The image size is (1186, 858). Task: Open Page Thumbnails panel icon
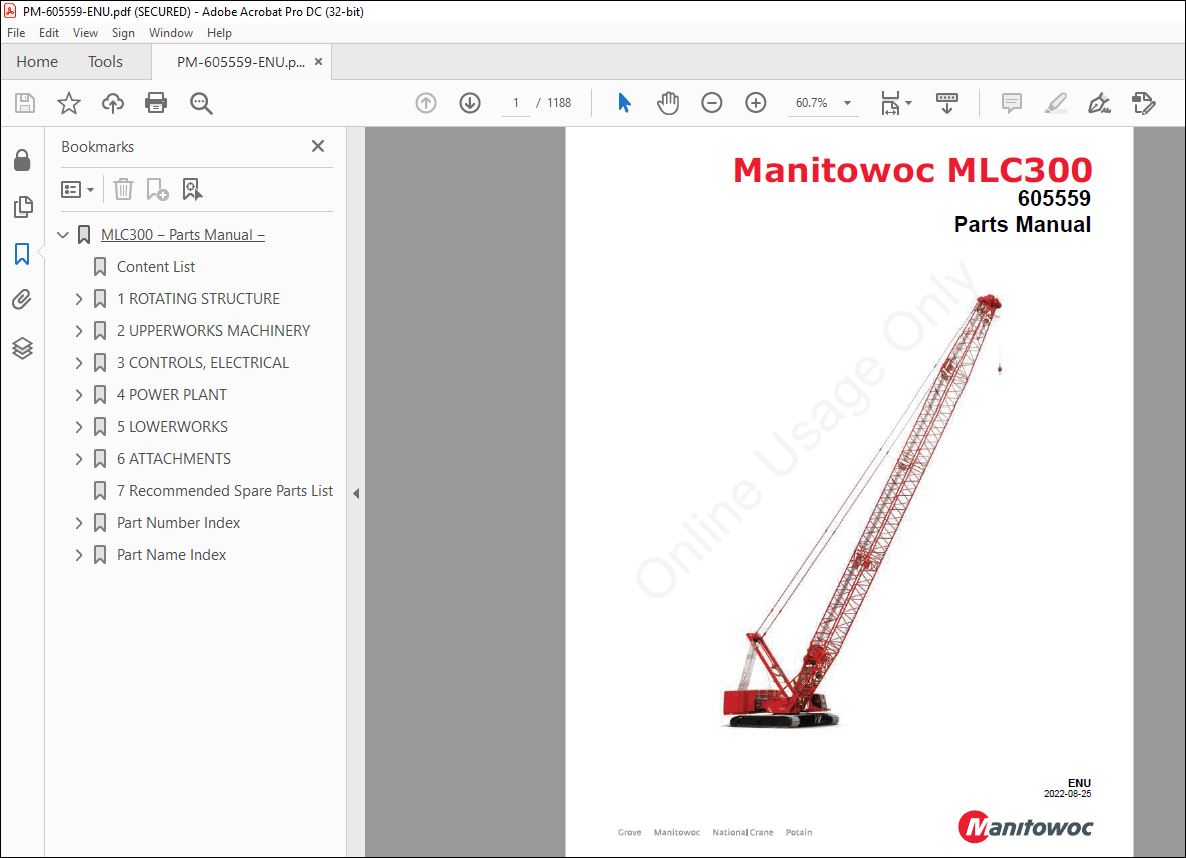point(23,207)
